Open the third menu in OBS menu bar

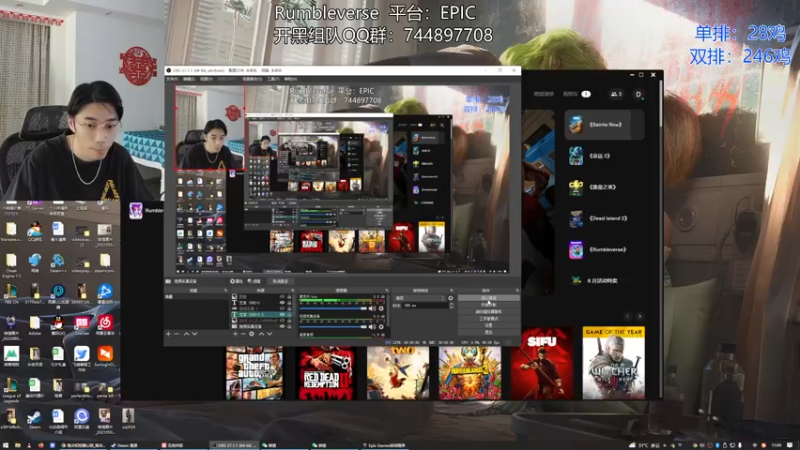point(206,79)
